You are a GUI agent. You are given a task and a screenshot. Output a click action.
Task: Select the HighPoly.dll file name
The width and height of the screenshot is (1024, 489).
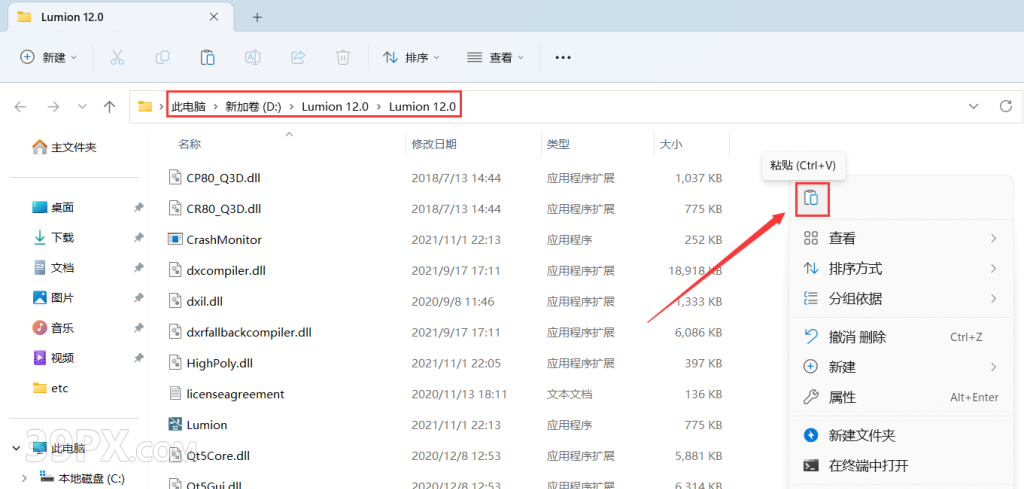pyautogui.click(x=219, y=363)
